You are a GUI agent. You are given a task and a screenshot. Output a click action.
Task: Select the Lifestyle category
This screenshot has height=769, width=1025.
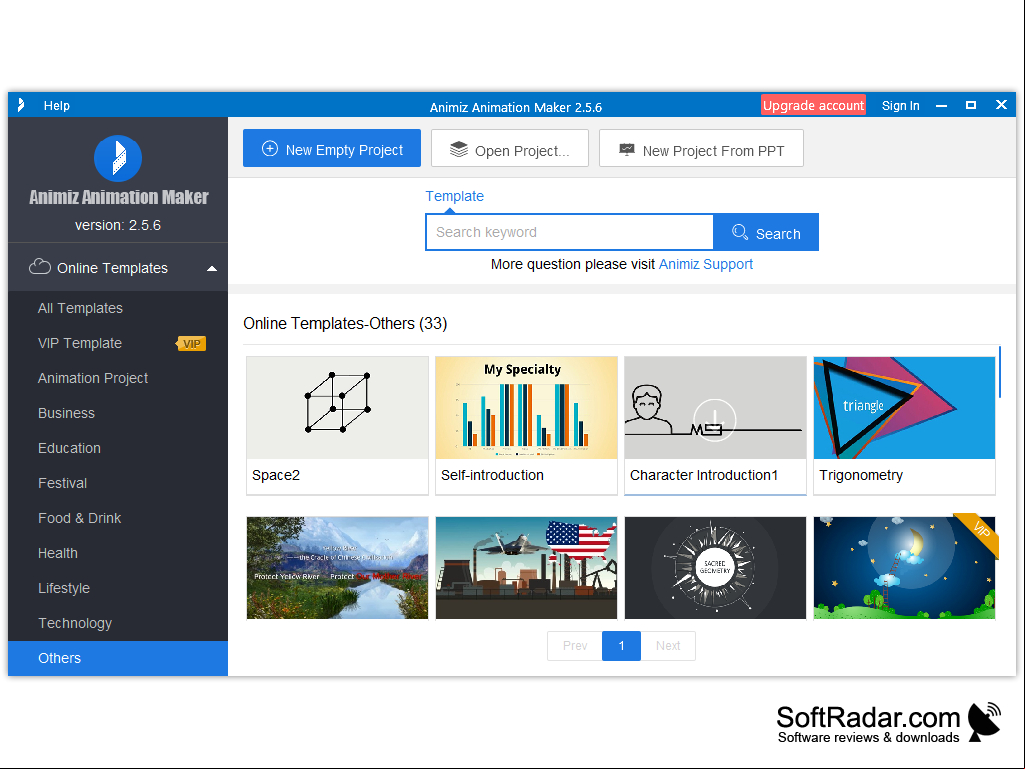118,588
